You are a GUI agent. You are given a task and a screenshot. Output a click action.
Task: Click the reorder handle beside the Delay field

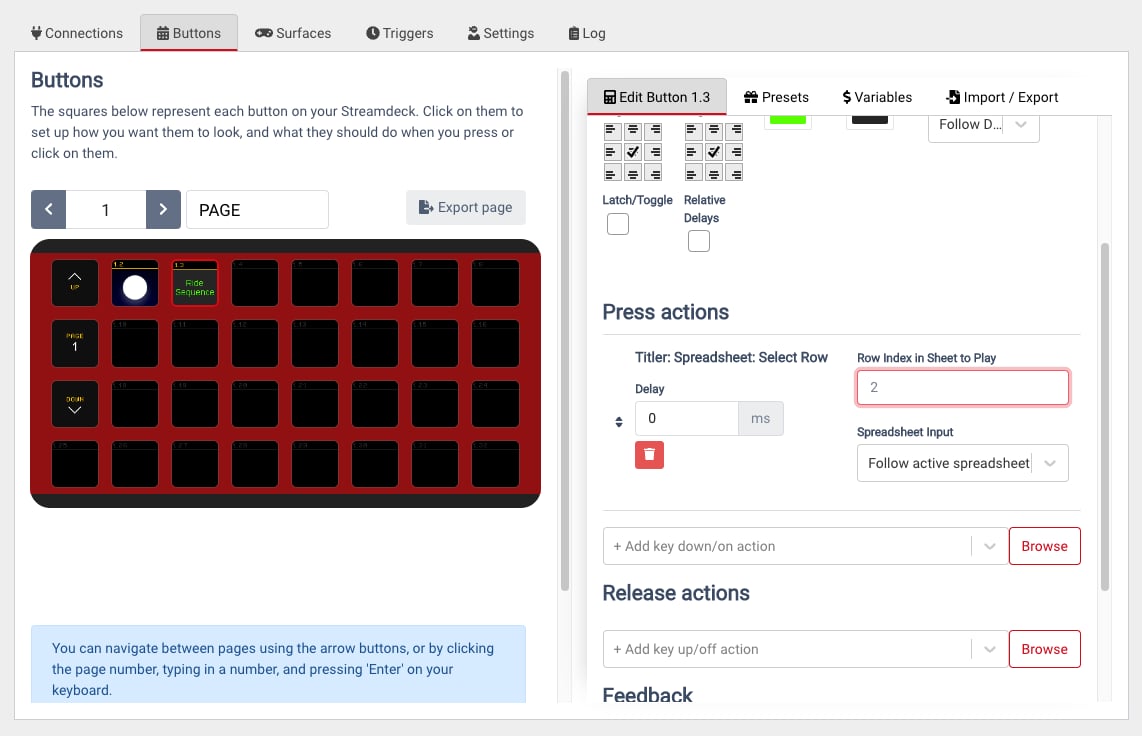618,422
